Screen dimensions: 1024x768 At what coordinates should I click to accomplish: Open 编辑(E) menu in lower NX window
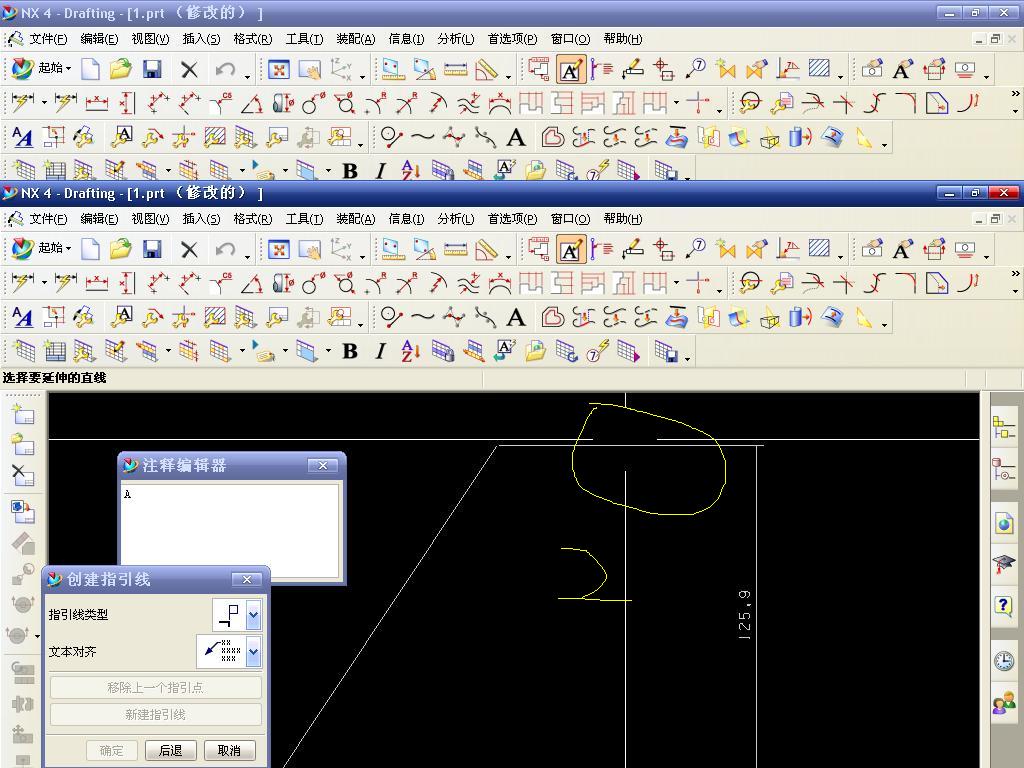click(x=99, y=219)
